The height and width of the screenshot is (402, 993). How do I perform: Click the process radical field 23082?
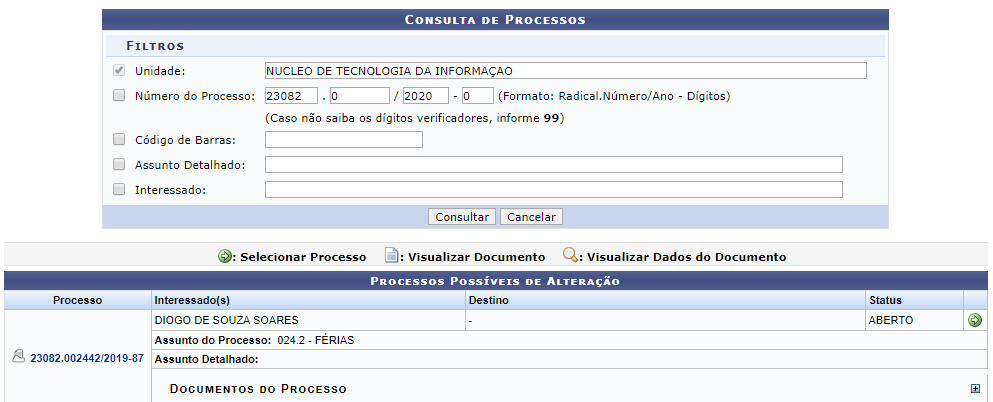(291, 96)
